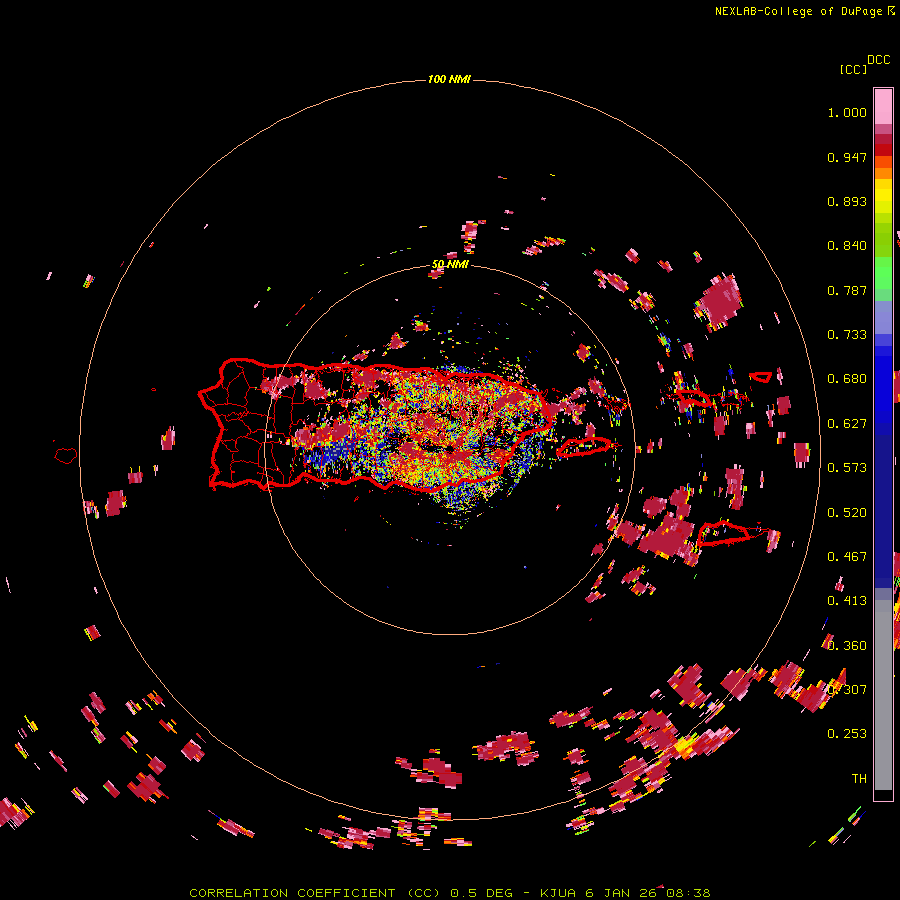900x900 pixels.
Task: Click the 0.413 scale value
Action: pyautogui.click(x=847, y=601)
